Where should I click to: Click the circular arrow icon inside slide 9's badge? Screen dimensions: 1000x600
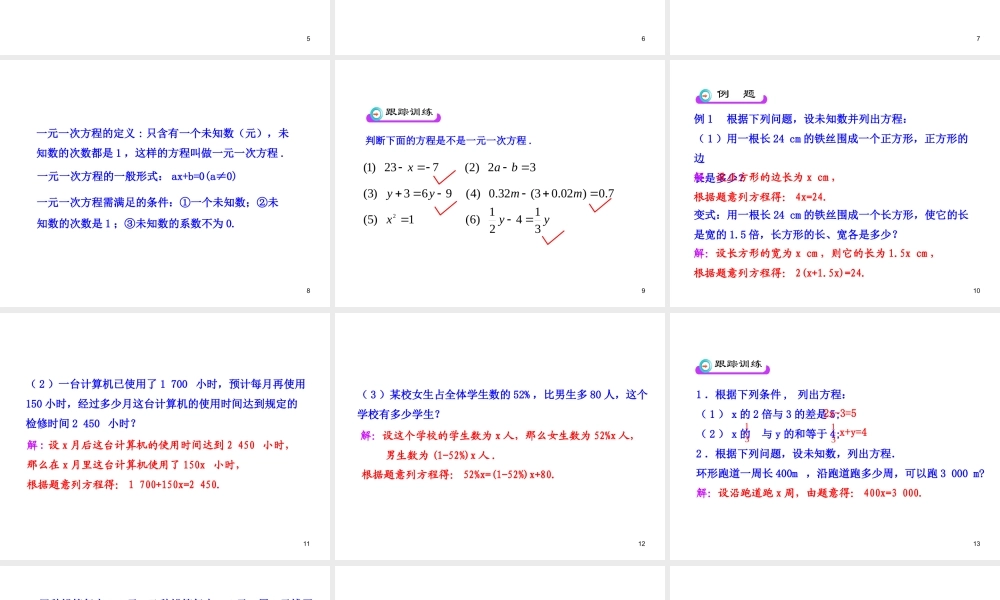click(376, 114)
